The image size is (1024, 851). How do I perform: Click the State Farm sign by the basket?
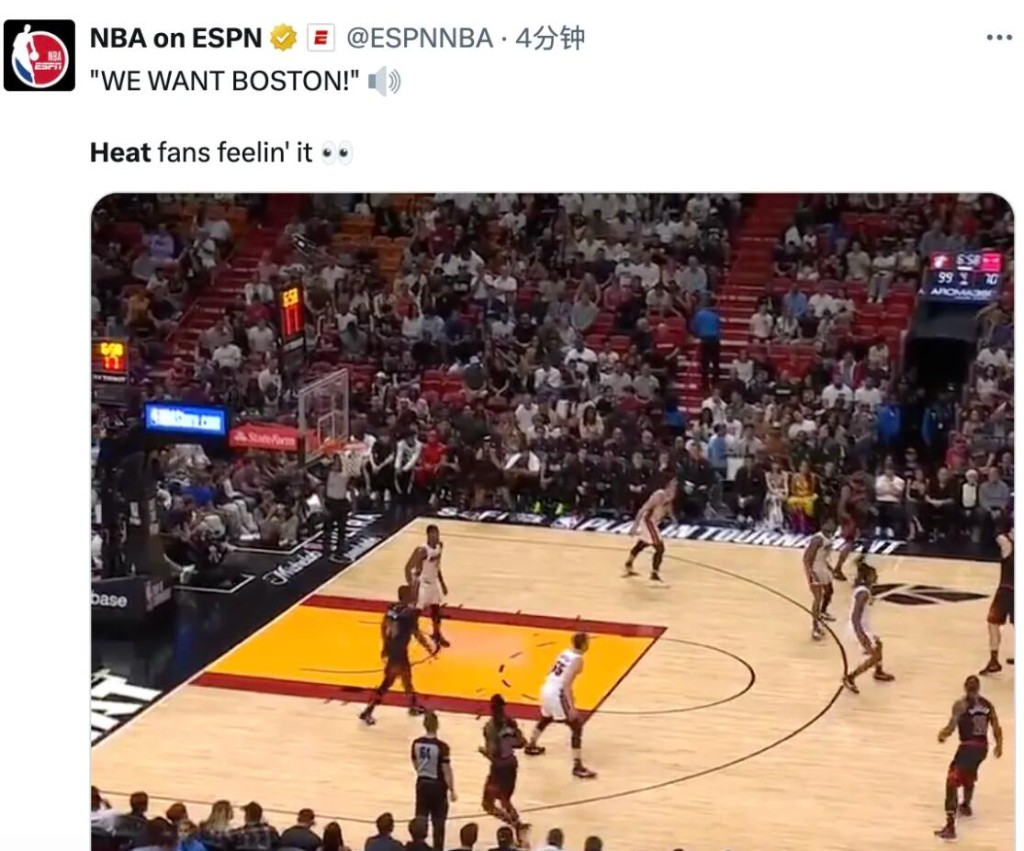[264, 438]
